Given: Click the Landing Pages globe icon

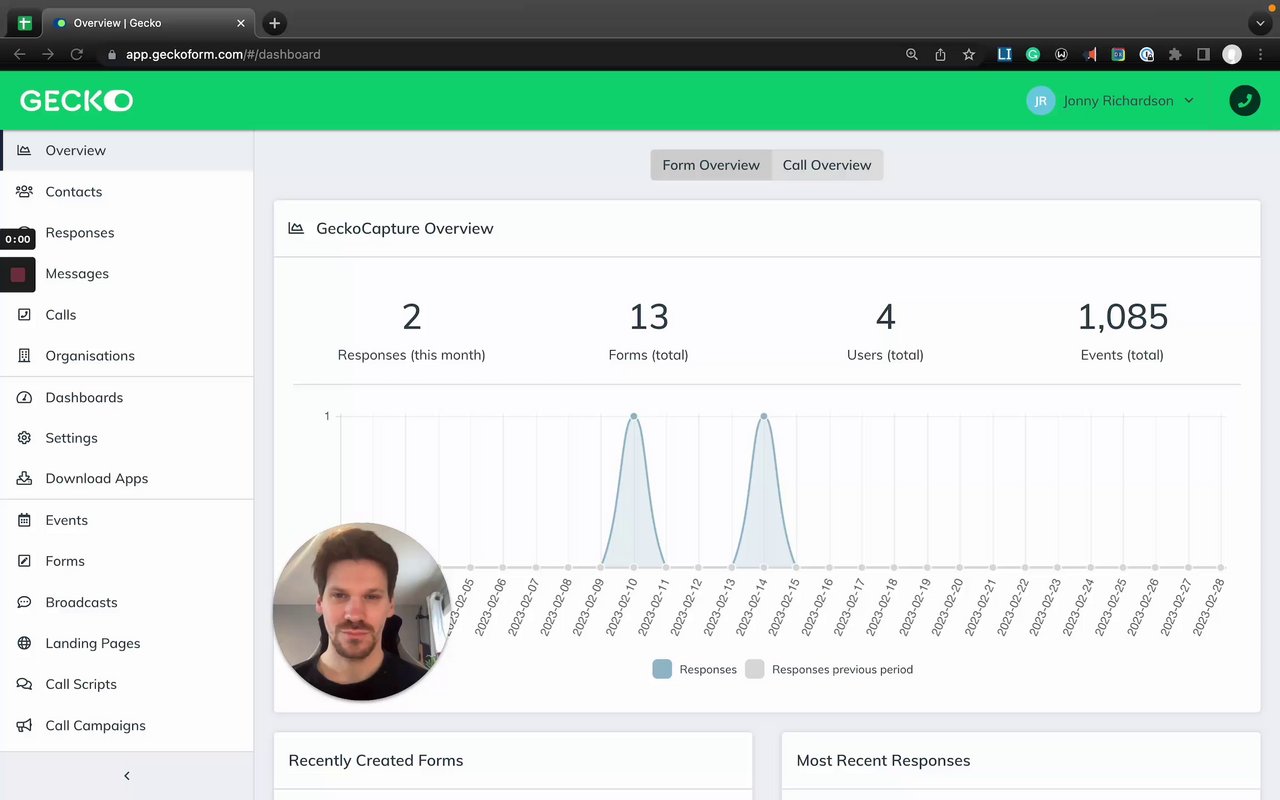Looking at the screenshot, I should pos(24,643).
